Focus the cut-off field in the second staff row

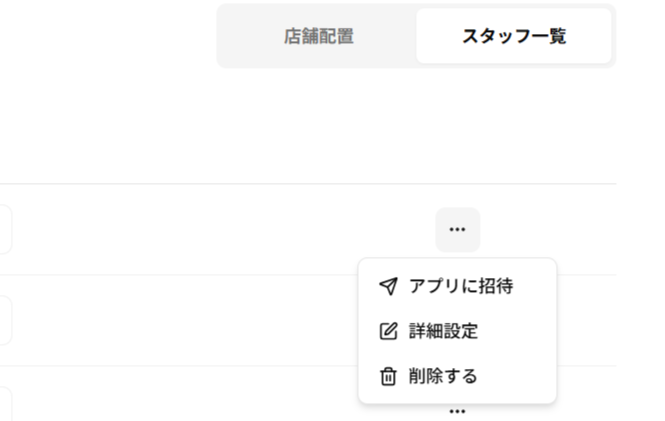coord(5,320)
